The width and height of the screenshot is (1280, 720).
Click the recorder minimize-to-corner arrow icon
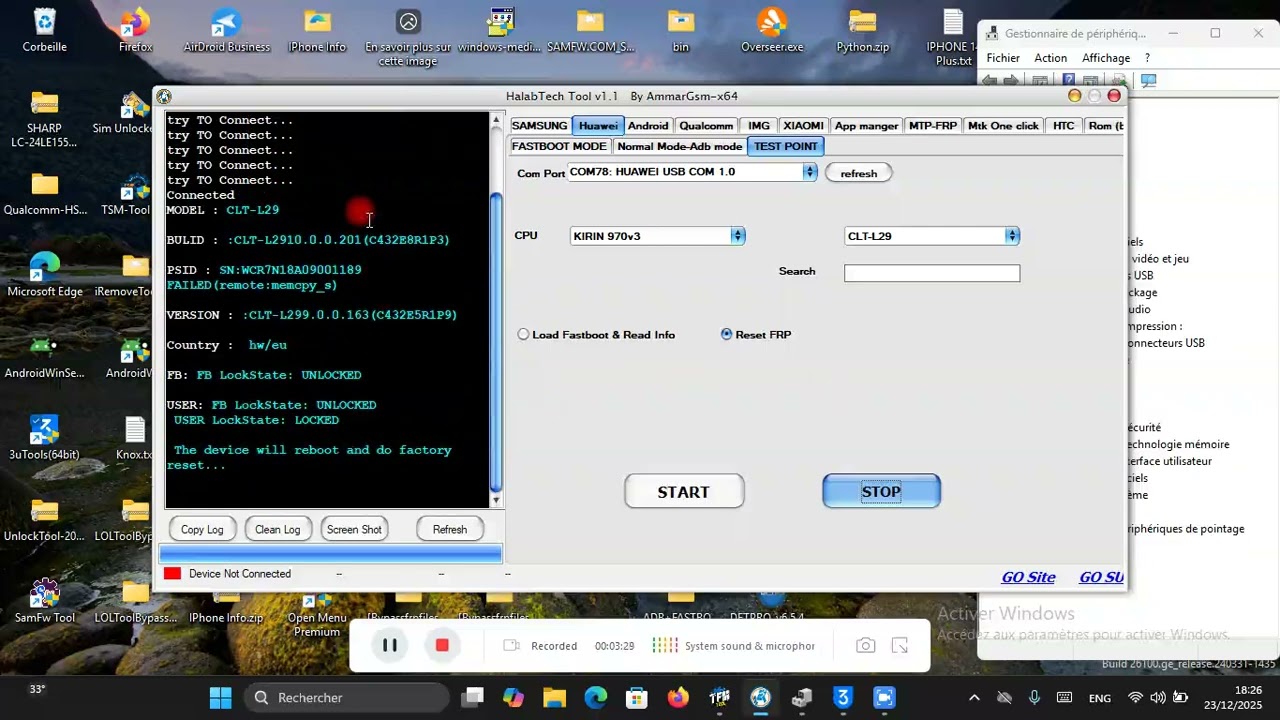[900, 646]
